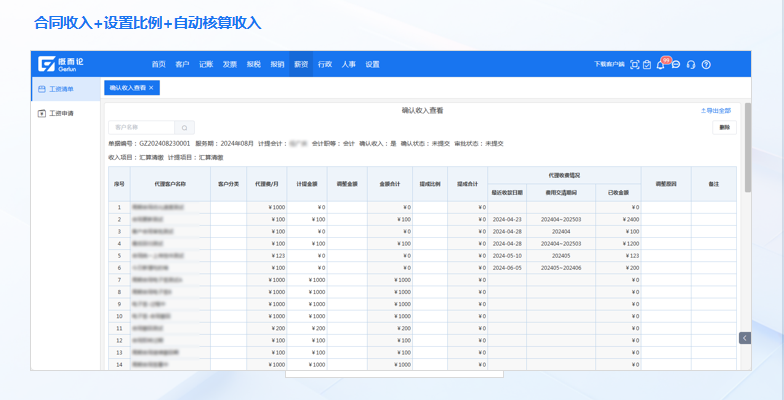
Task: Open the 薪资 menu
Action: pyautogui.click(x=301, y=64)
